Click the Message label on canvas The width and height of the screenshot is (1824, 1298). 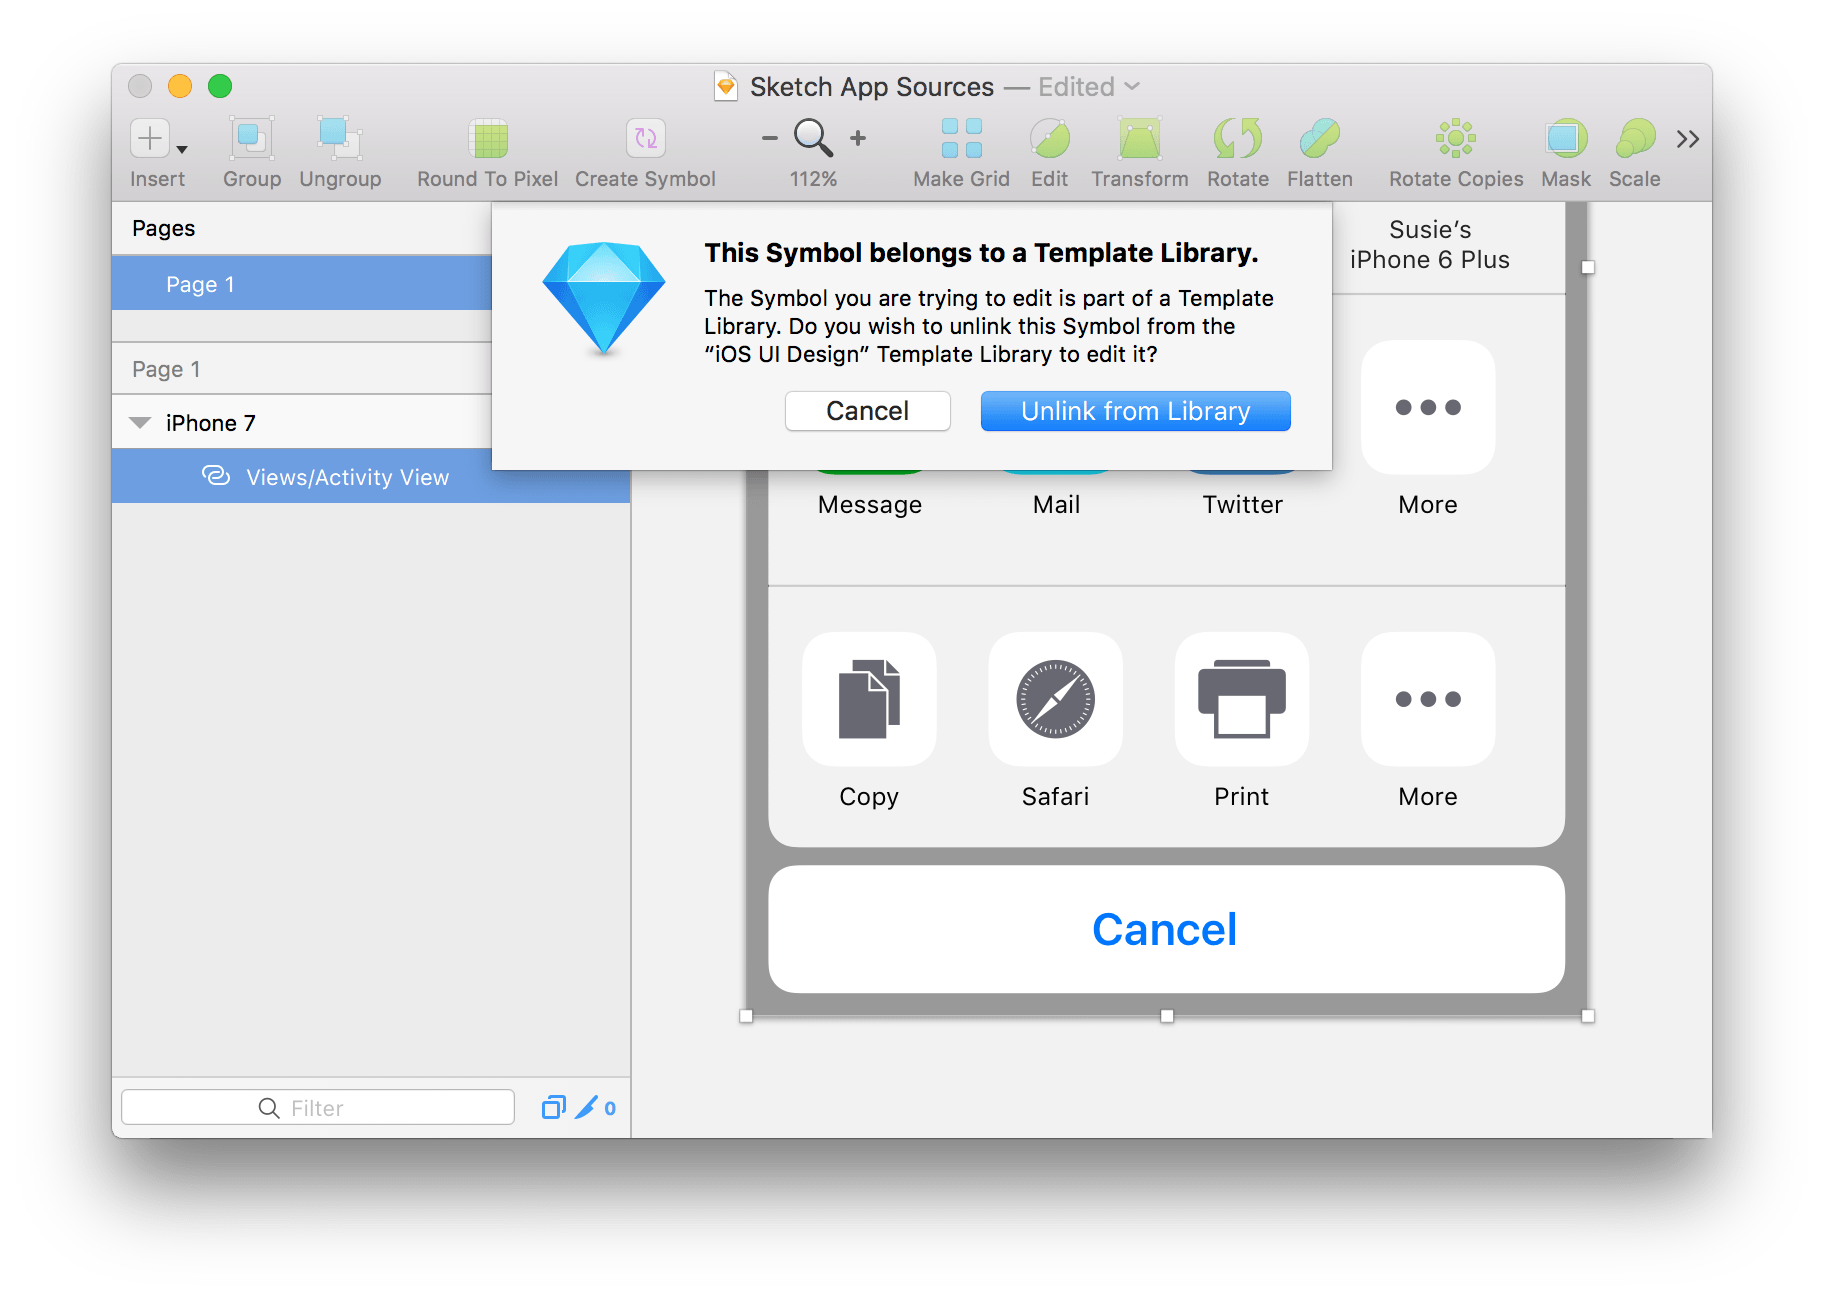point(870,505)
